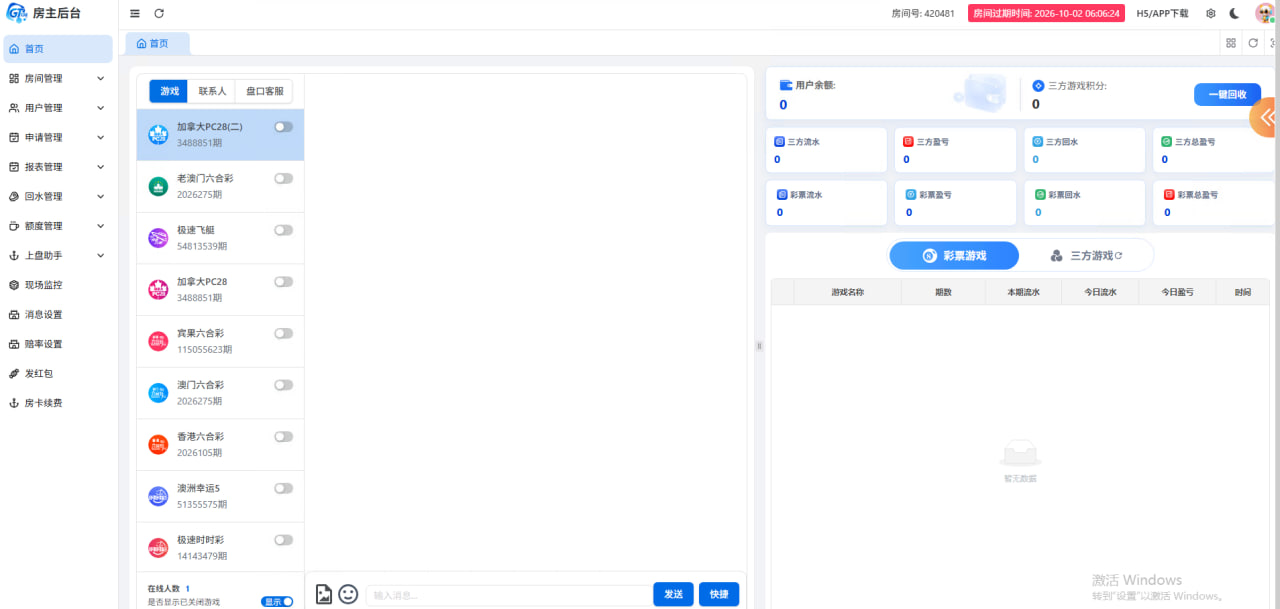Go to 赔率设置 in the sidebar

pyautogui.click(x=57, y=344)
